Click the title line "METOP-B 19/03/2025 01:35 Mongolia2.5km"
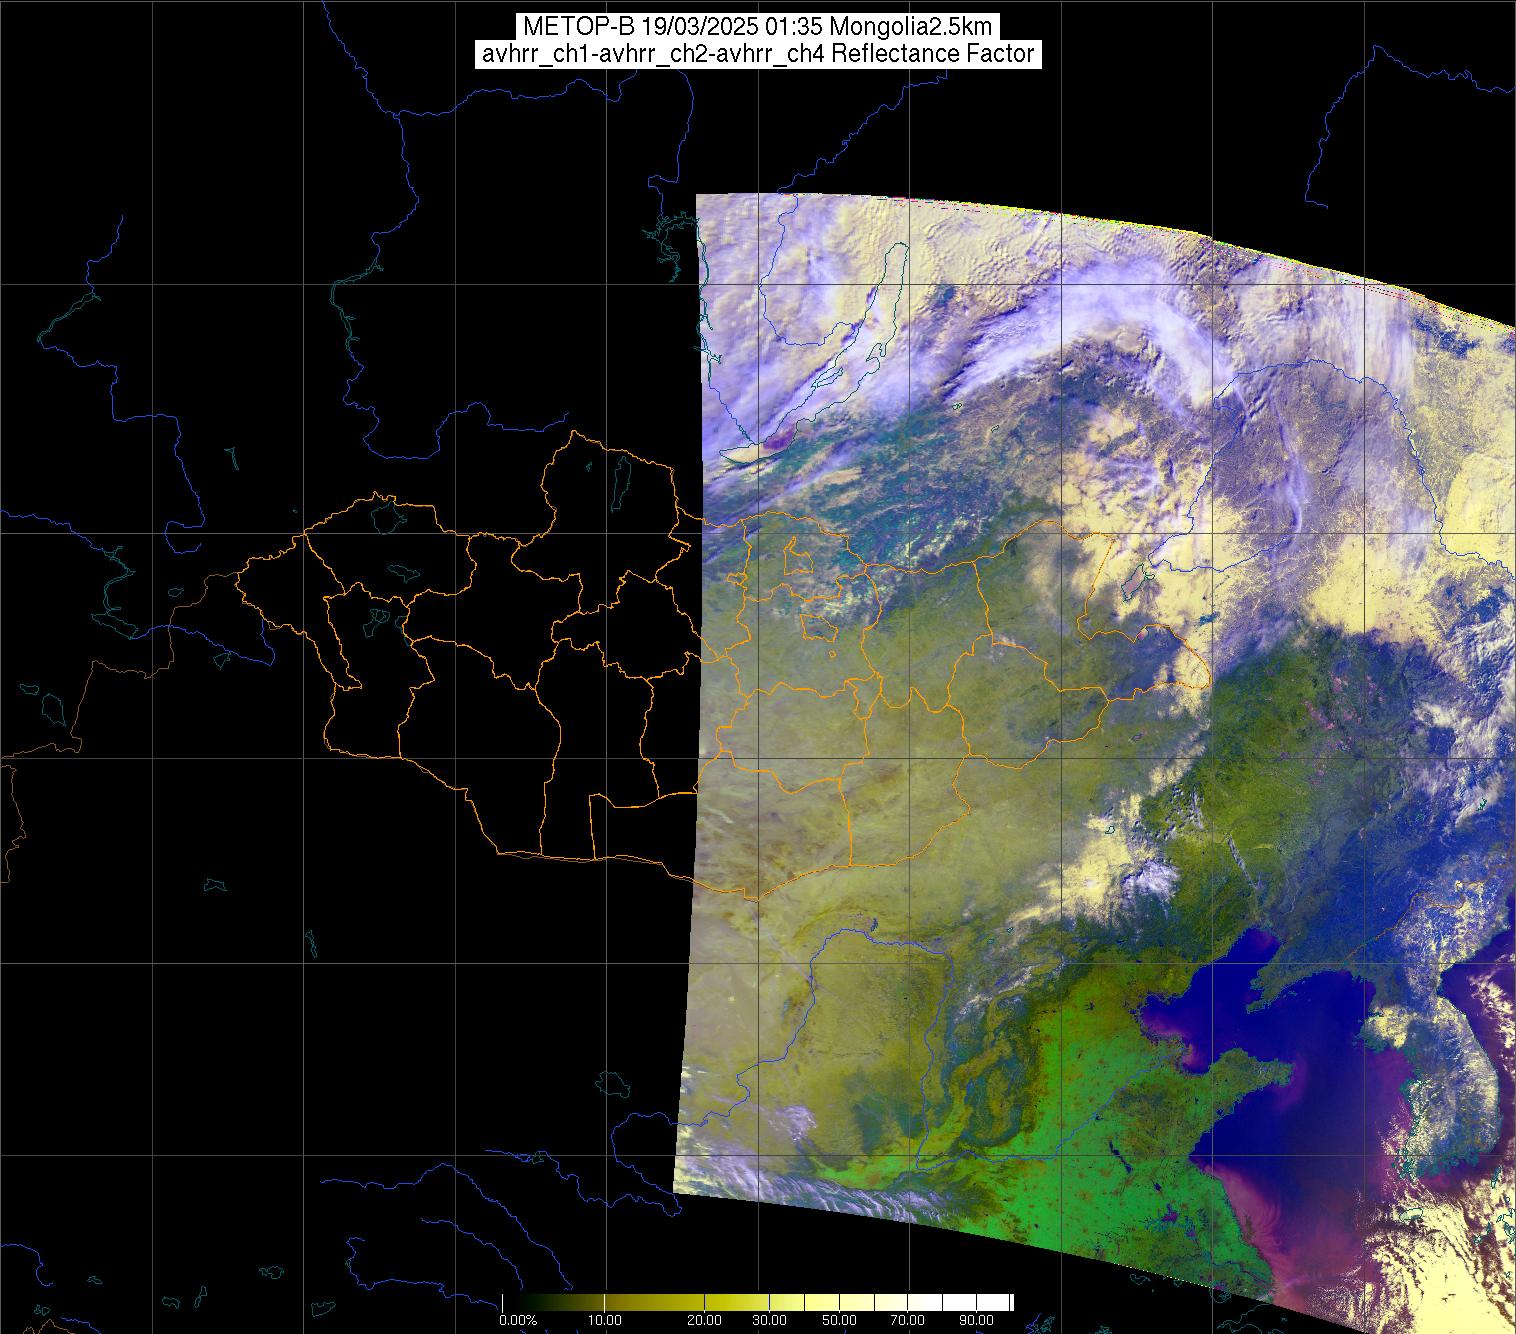The width and height of the screenshot is (1516, 1334). click(757, 26)
